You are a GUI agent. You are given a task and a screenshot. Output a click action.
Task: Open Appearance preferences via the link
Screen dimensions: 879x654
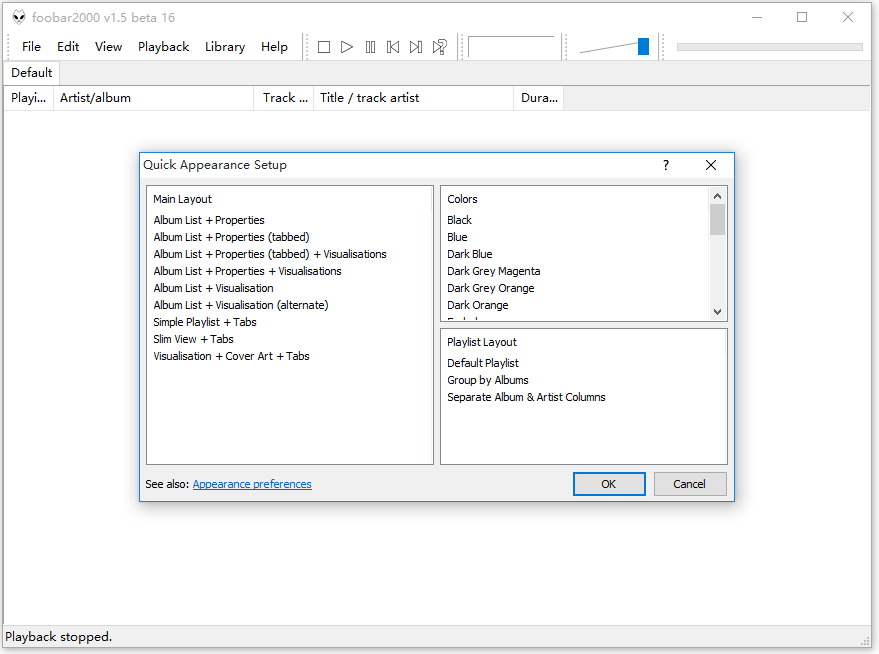click(x=252, y=484)
